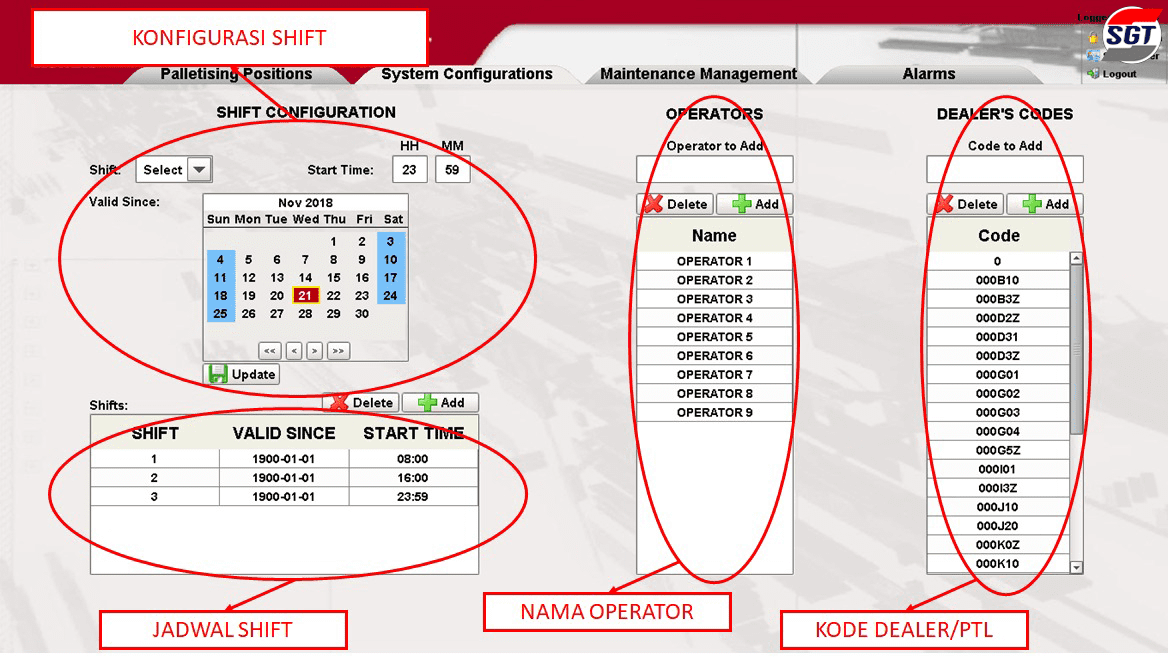Click the MM start time field

(x=452, y=170)
